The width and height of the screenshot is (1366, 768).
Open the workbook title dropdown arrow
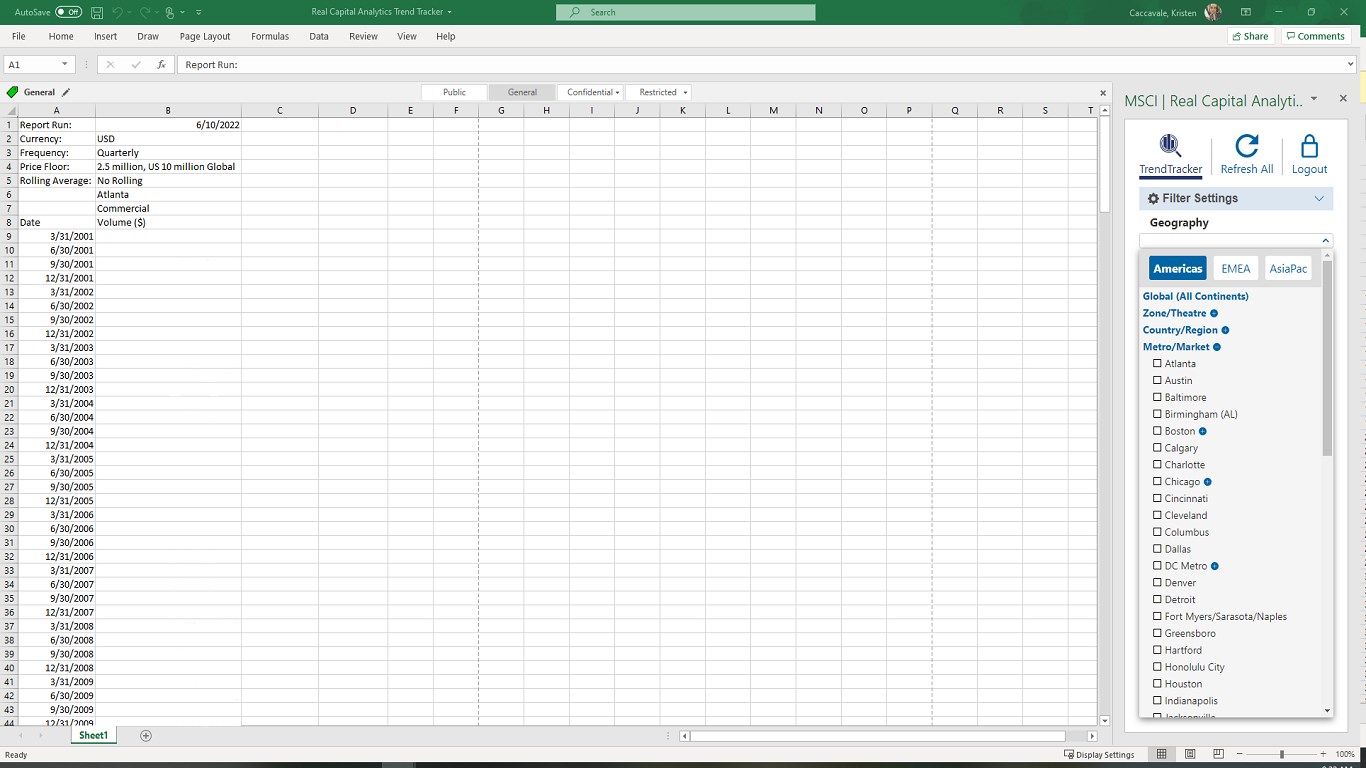[450, 12]
